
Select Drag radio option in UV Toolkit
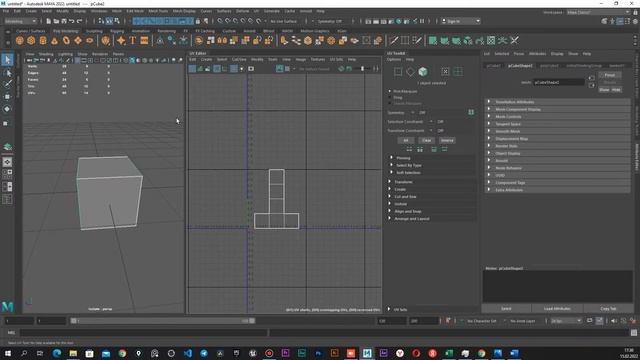(390, 98)
